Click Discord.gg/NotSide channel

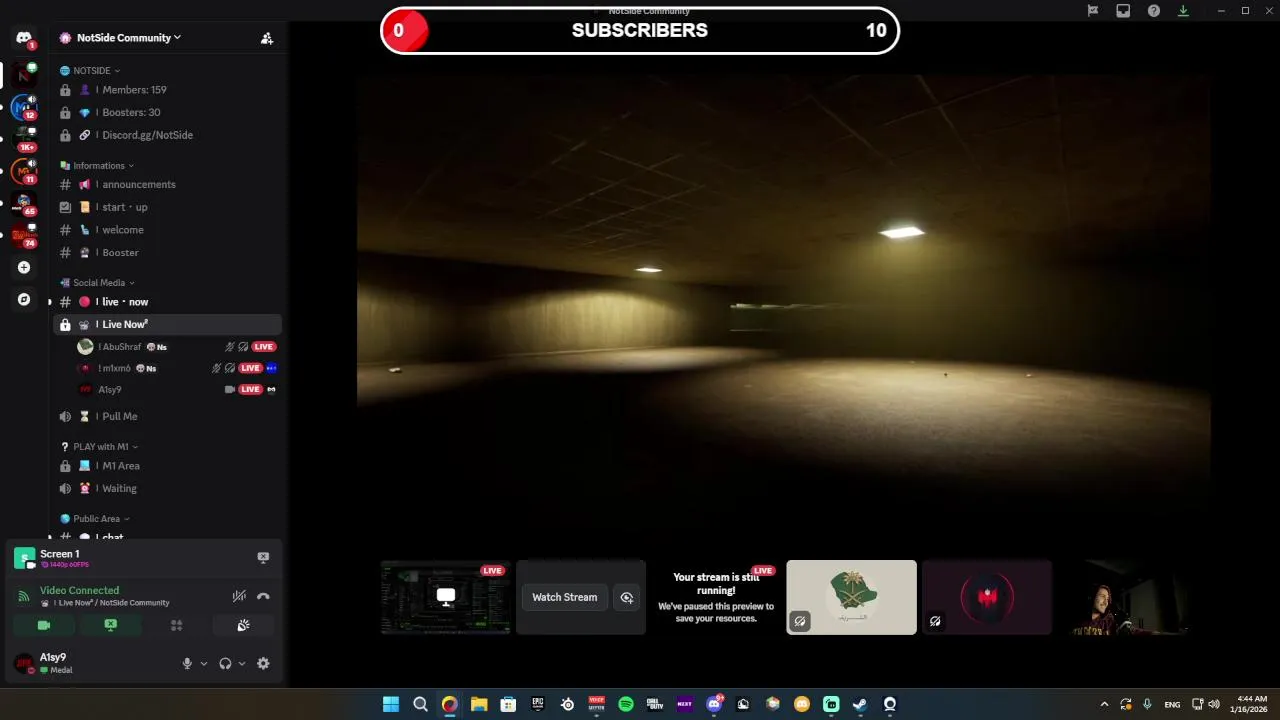pos(167,135)
